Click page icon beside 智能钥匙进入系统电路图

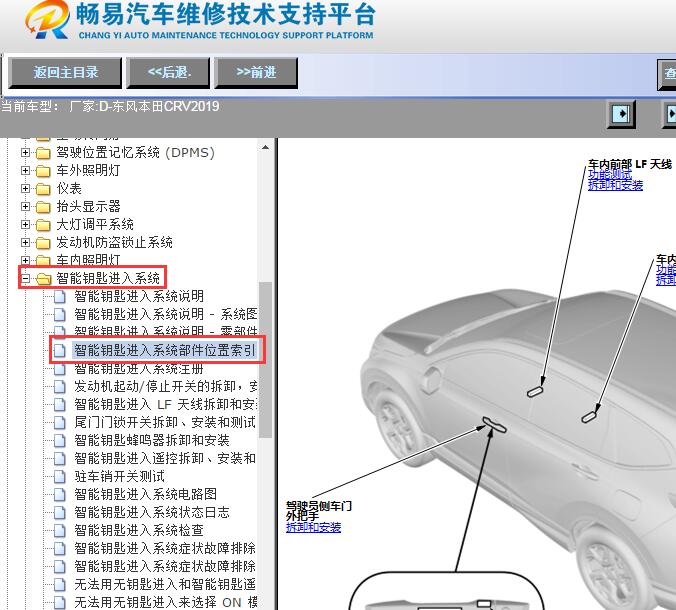(x=59, y=494)
